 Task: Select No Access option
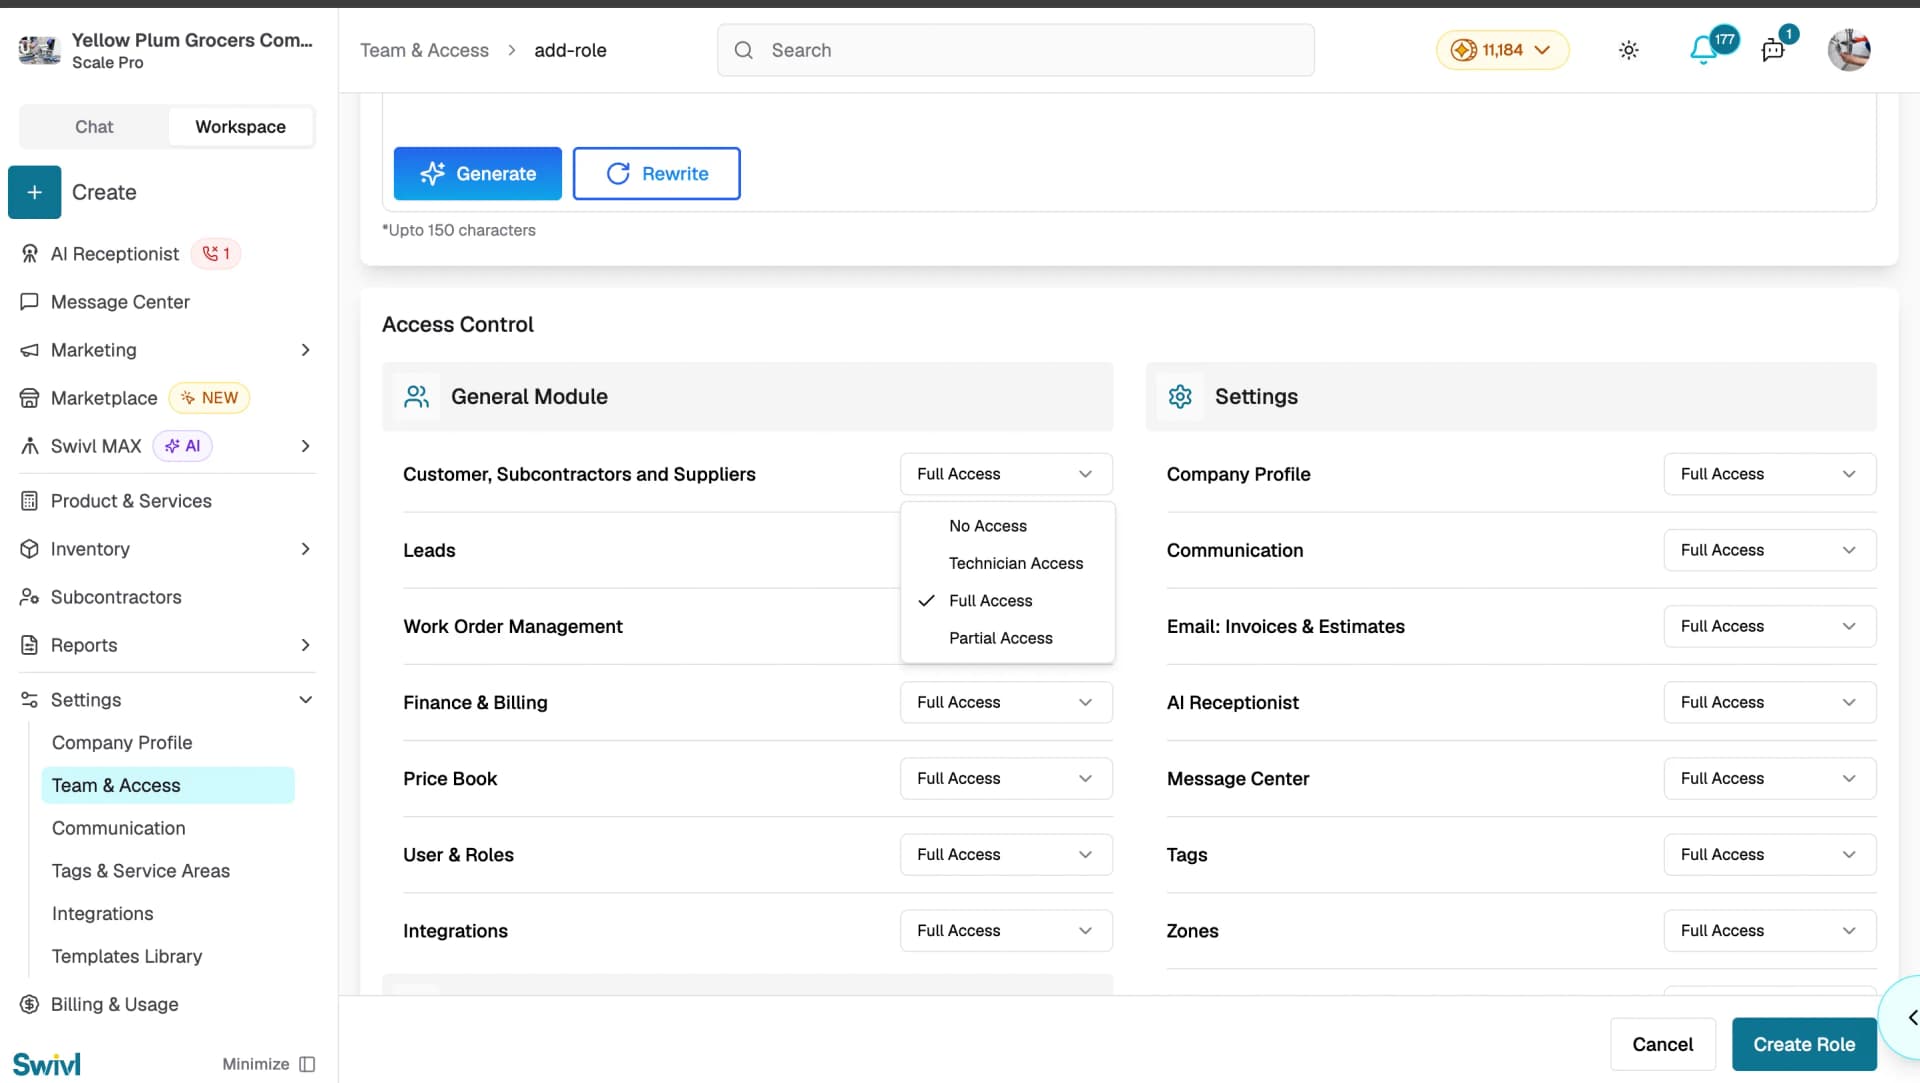1007,526
